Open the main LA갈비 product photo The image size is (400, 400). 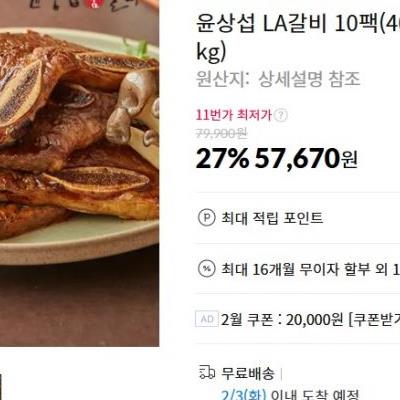click(x=79, y=173)
